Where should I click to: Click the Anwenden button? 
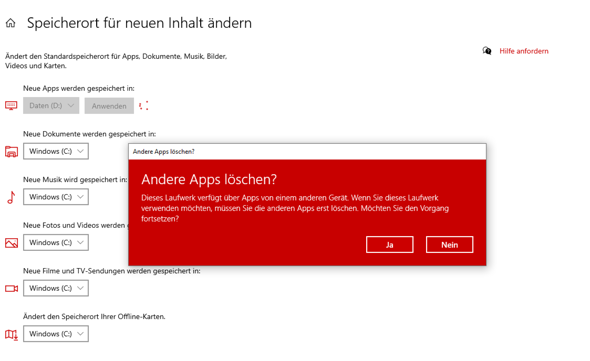pyautogui.click(x=109, y=106)
